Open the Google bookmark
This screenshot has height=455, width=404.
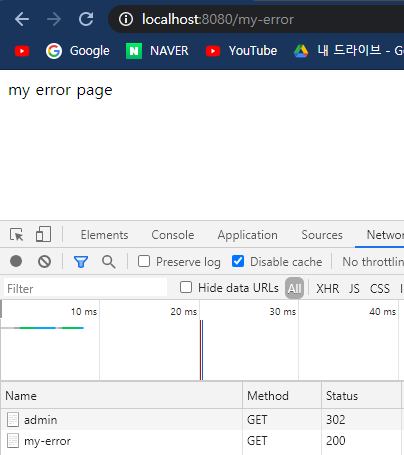point(77,51)
